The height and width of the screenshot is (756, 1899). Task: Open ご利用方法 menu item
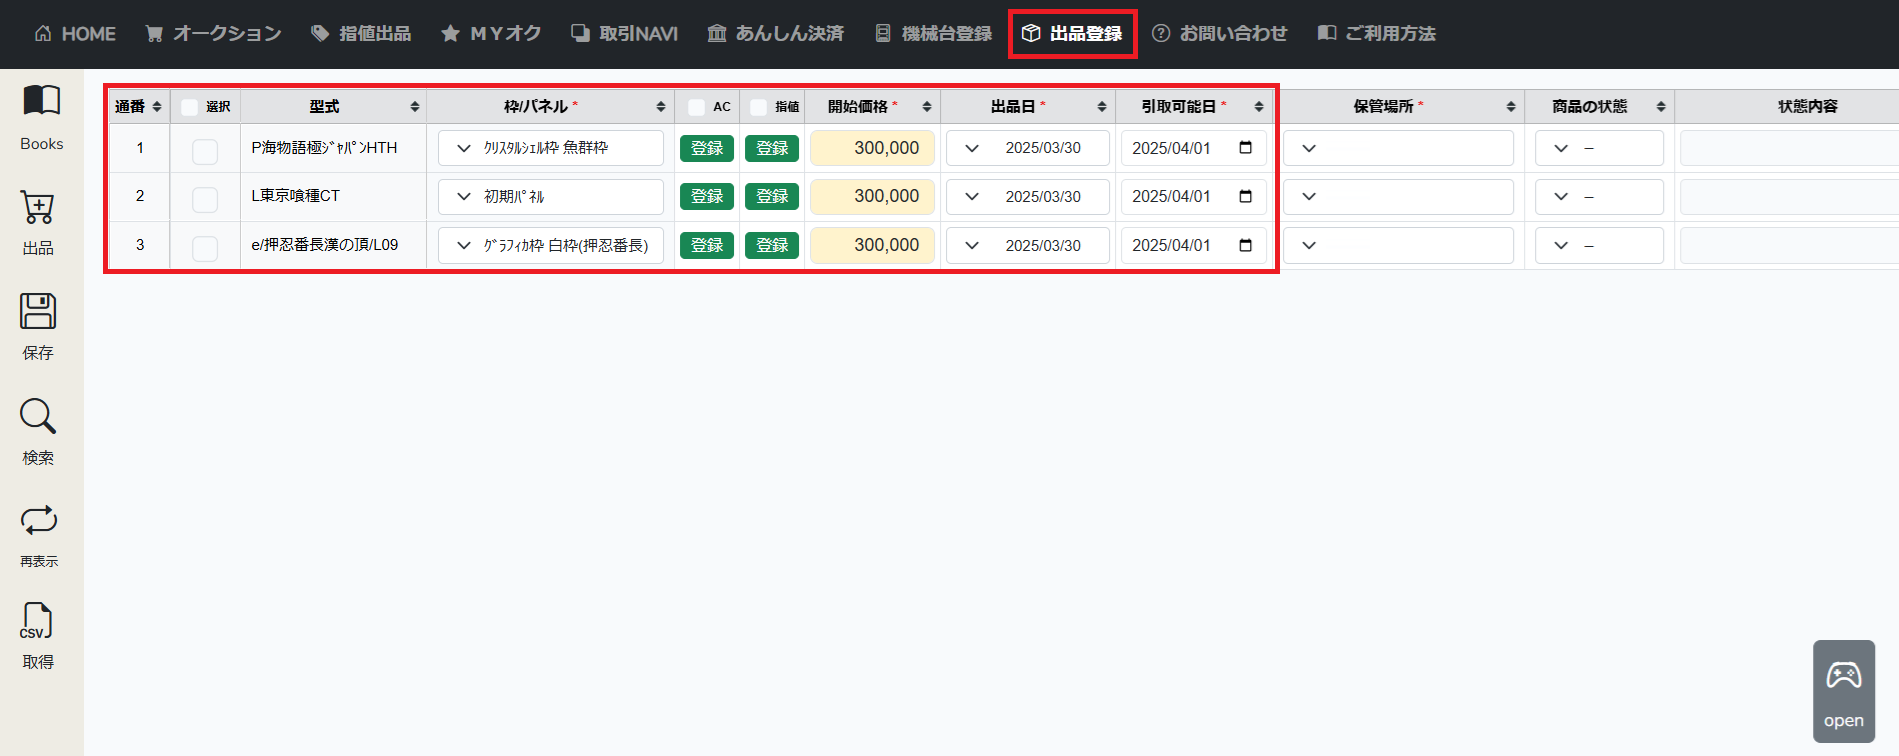click(1377, 34)
